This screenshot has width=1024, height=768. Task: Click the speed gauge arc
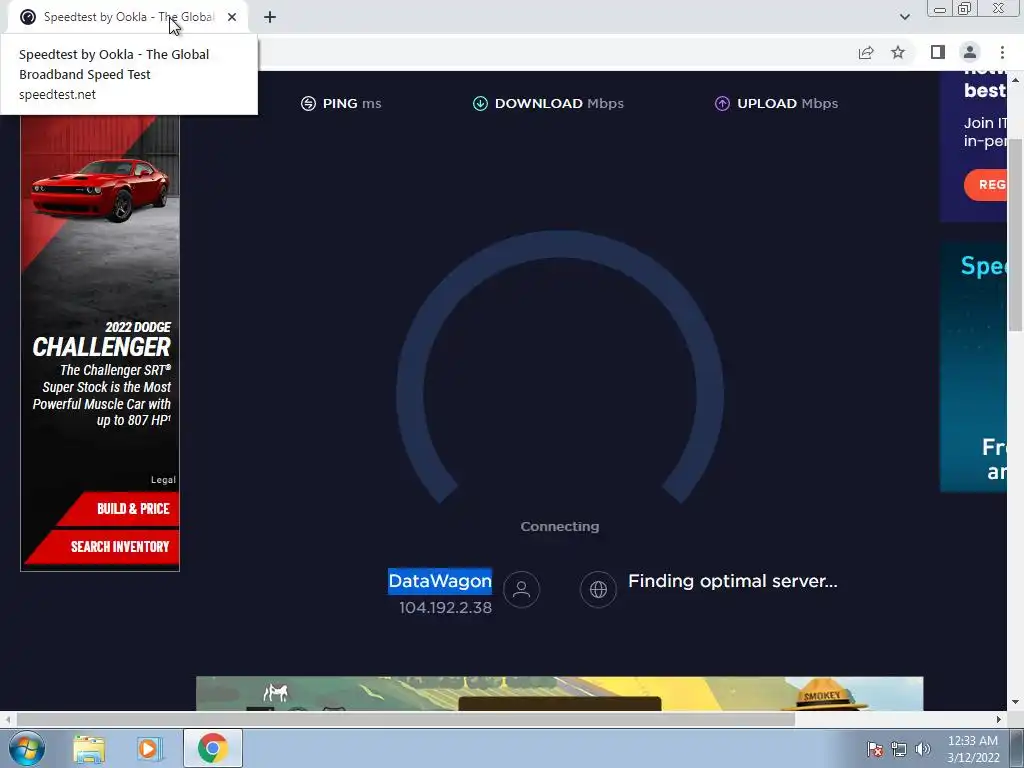560,245
